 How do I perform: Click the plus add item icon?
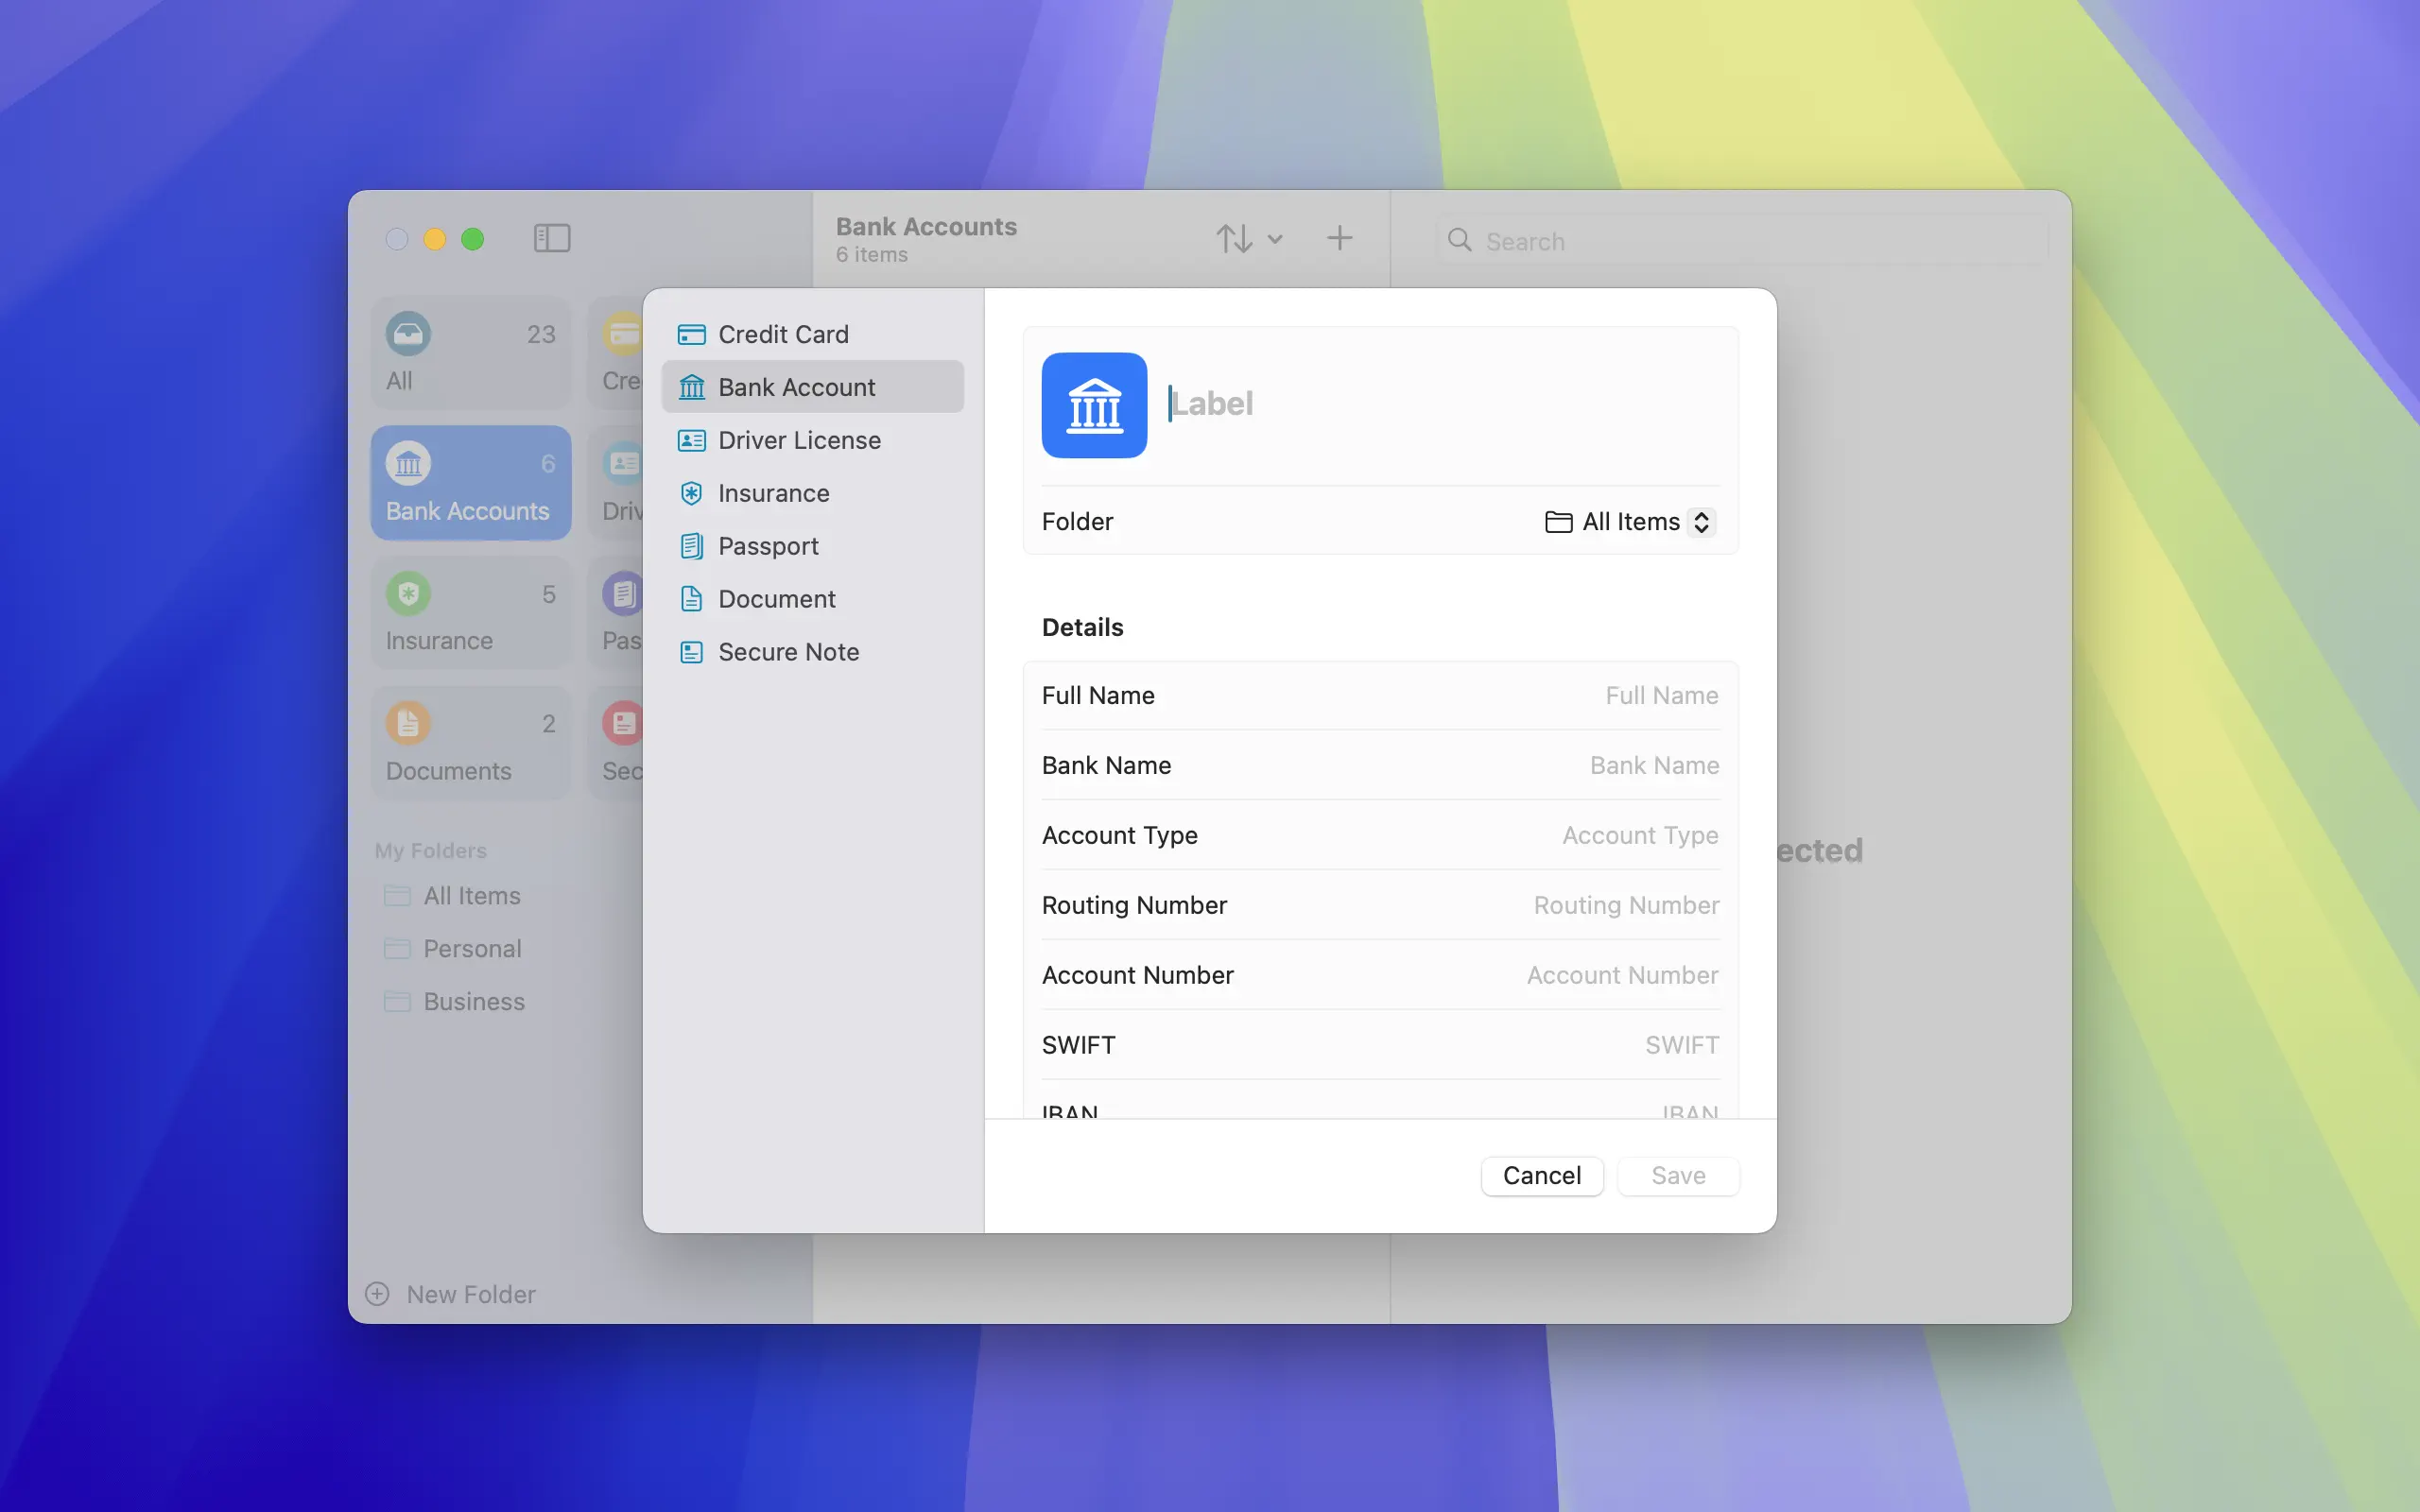(x=1339, y=238)
